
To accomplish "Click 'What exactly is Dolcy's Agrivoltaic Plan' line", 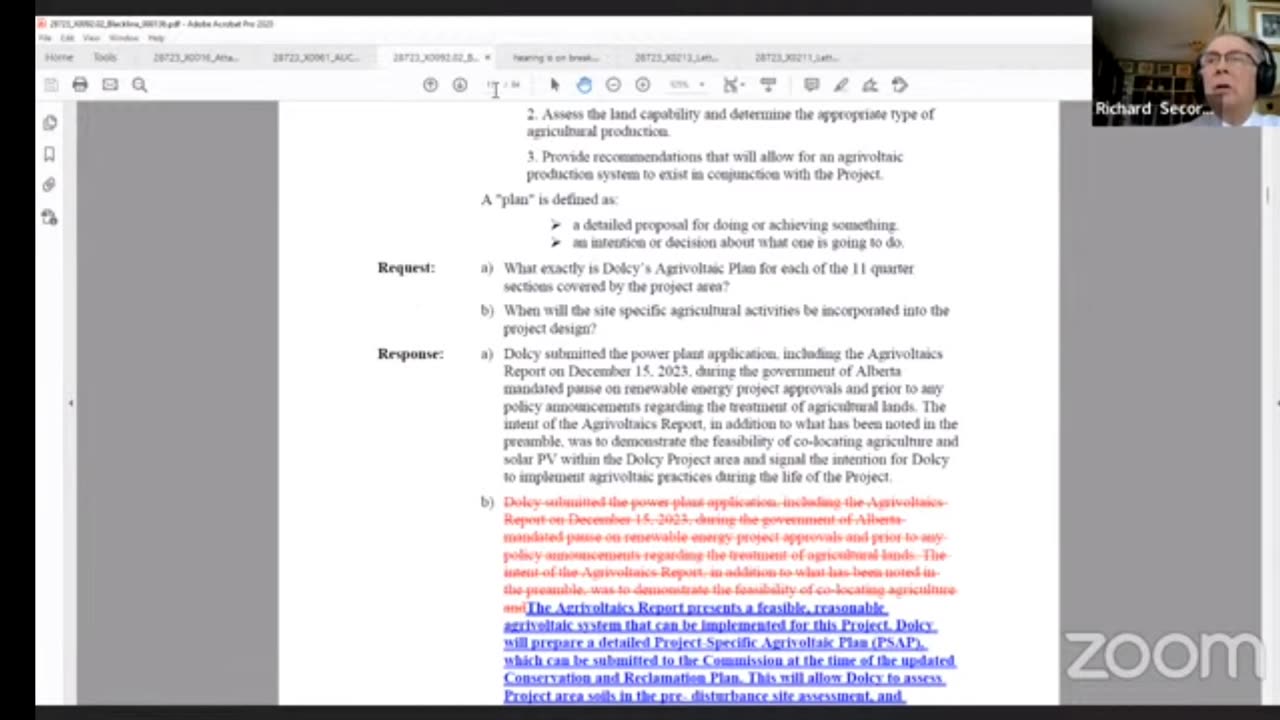I will tap(709, 269).
